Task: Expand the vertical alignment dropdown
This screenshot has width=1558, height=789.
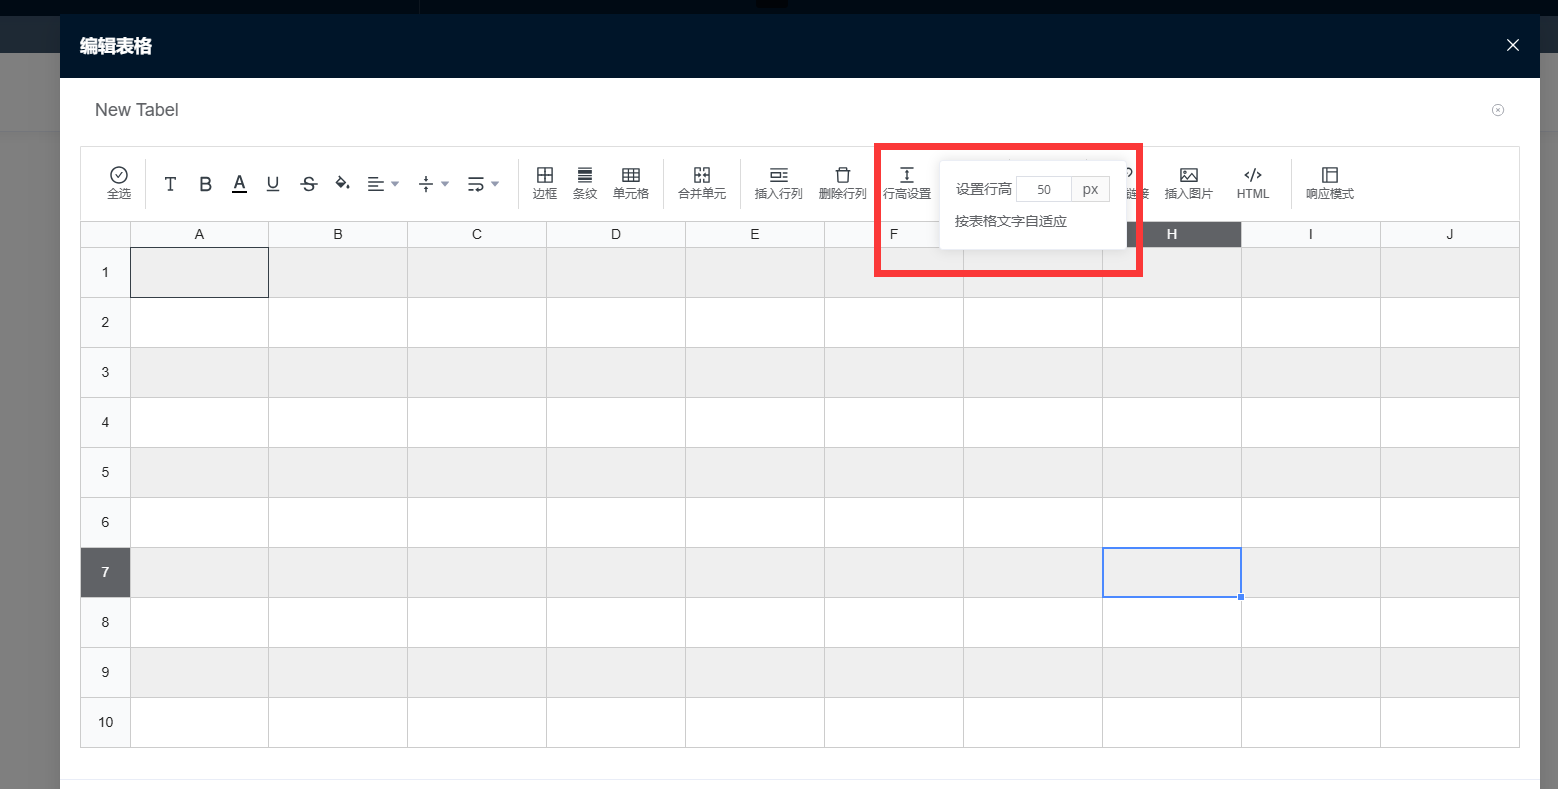Action: tap(433, 184)
